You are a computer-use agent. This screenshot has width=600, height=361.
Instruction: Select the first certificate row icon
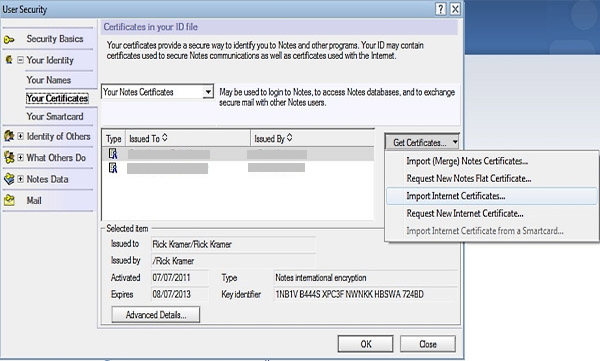[x=113, y=154]
